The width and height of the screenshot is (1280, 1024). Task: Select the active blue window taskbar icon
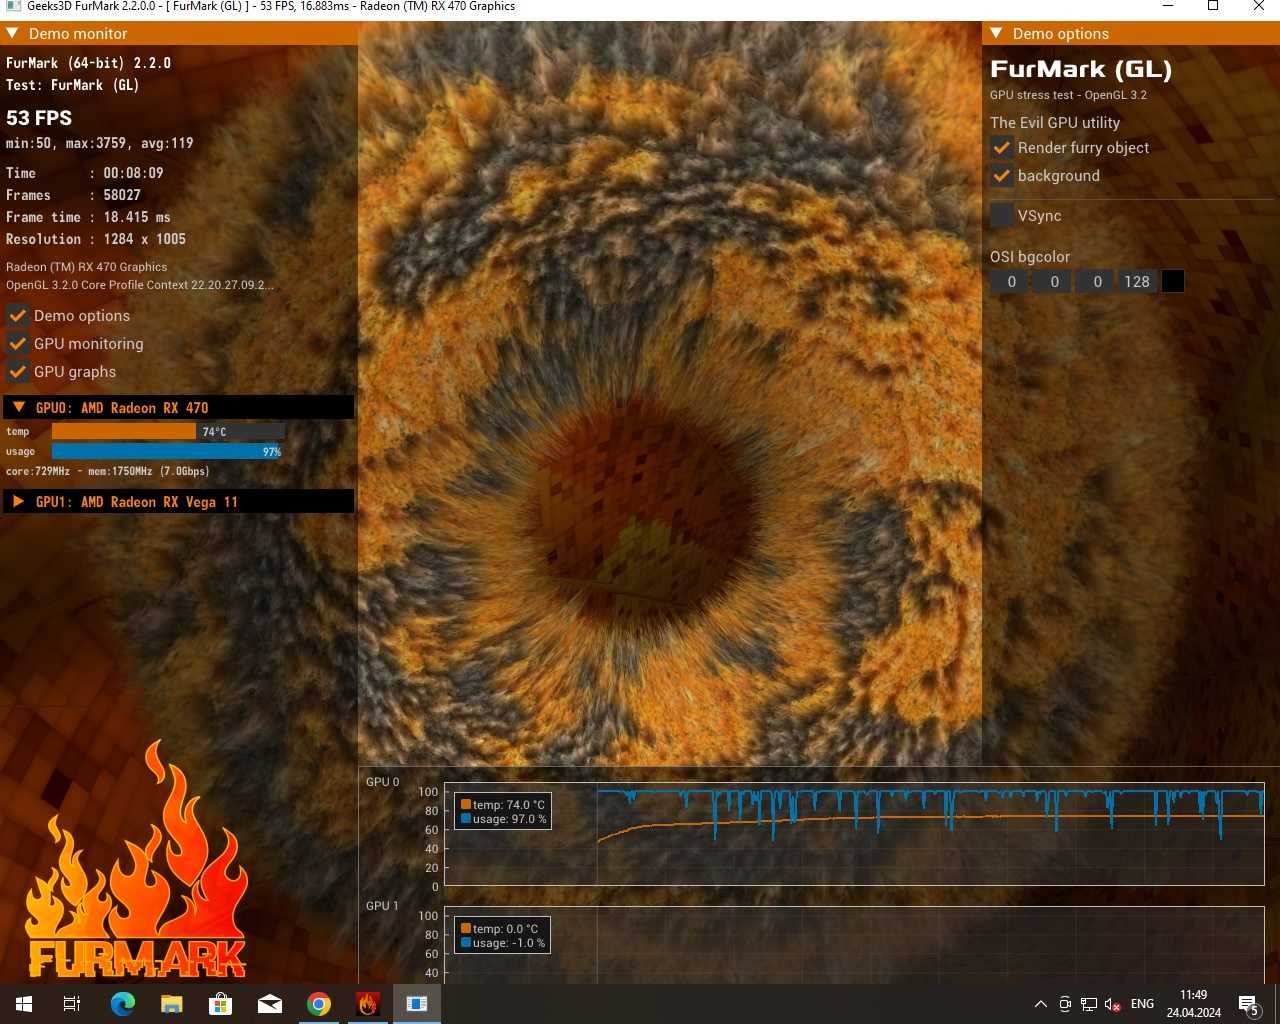[416, 1004]
